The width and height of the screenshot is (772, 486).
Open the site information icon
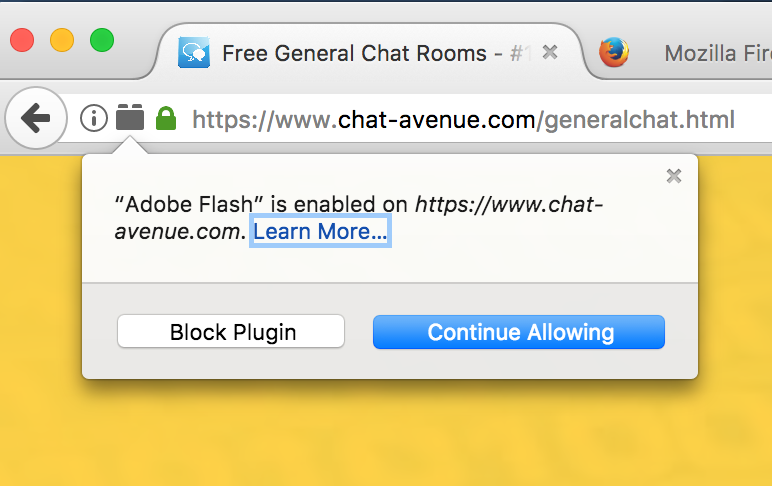(x=93, y=120)
